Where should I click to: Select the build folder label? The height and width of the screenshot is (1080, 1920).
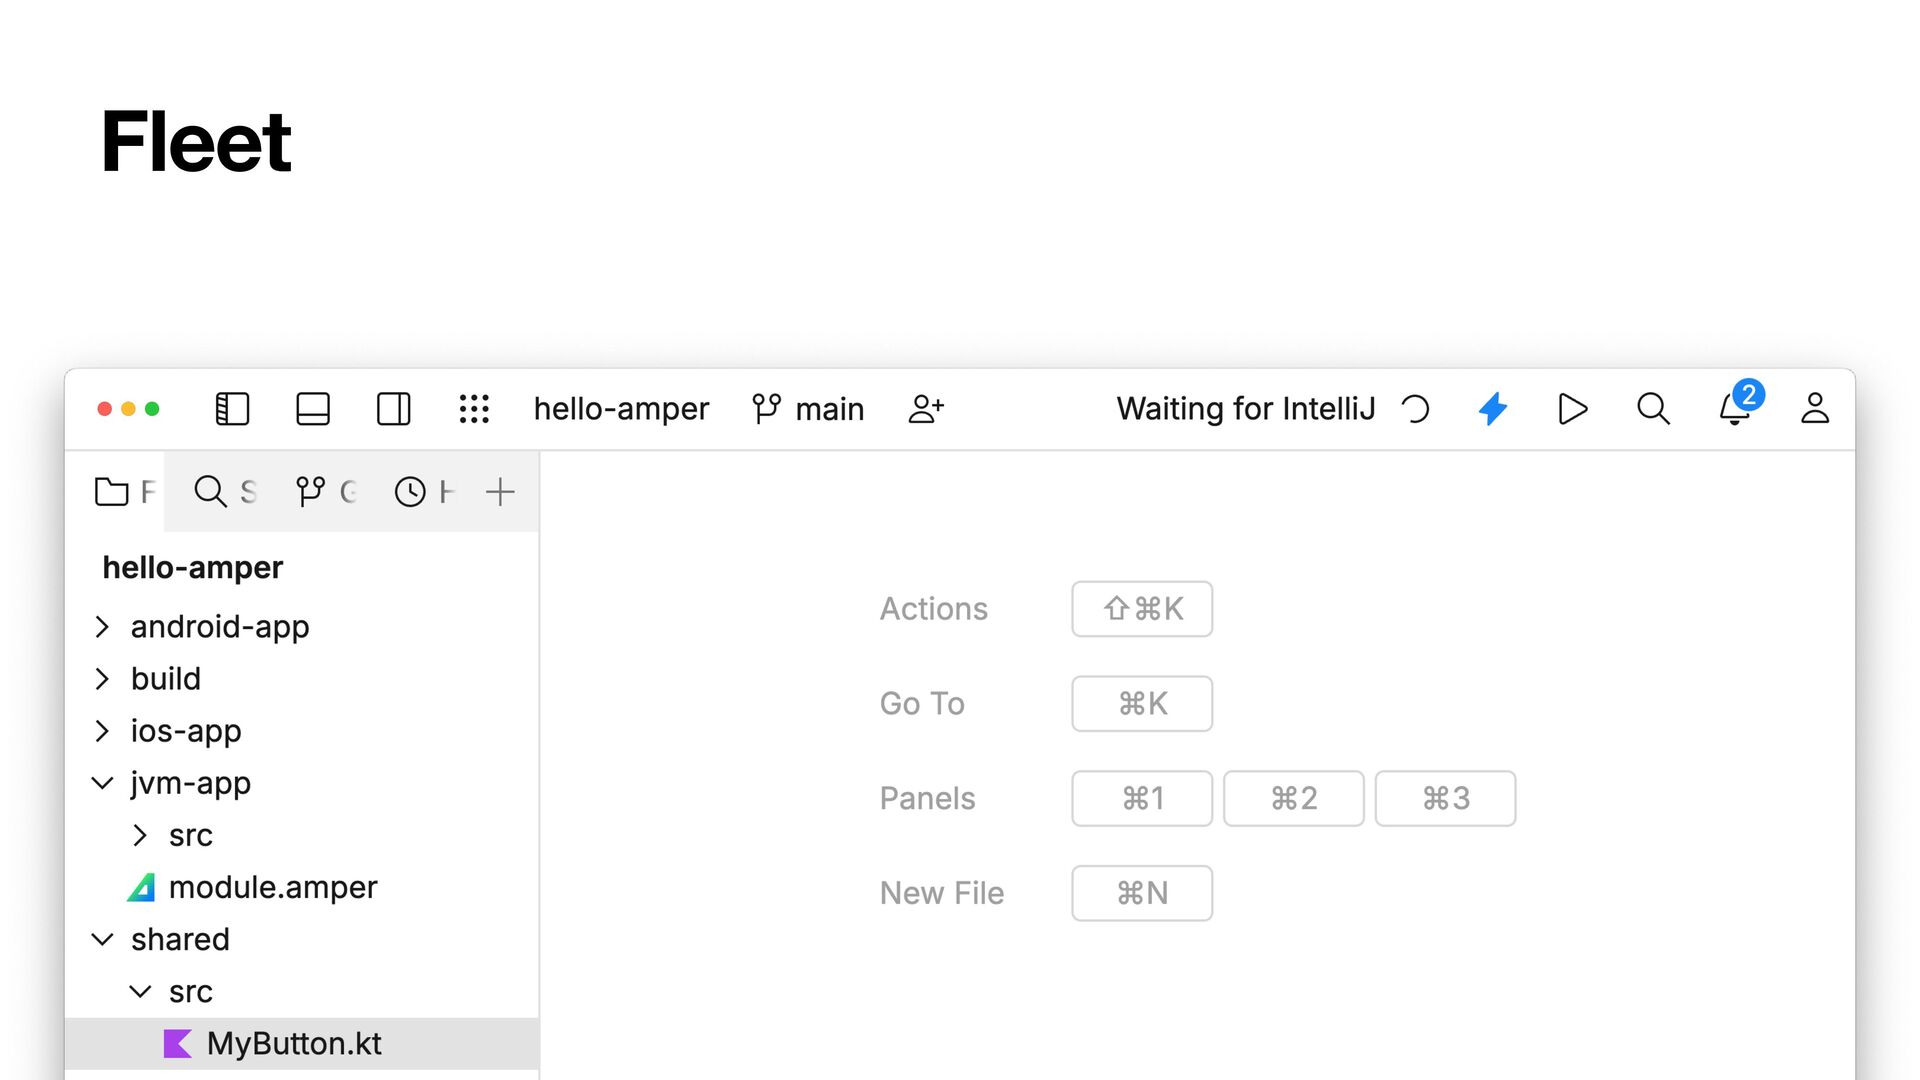[166, 679]
